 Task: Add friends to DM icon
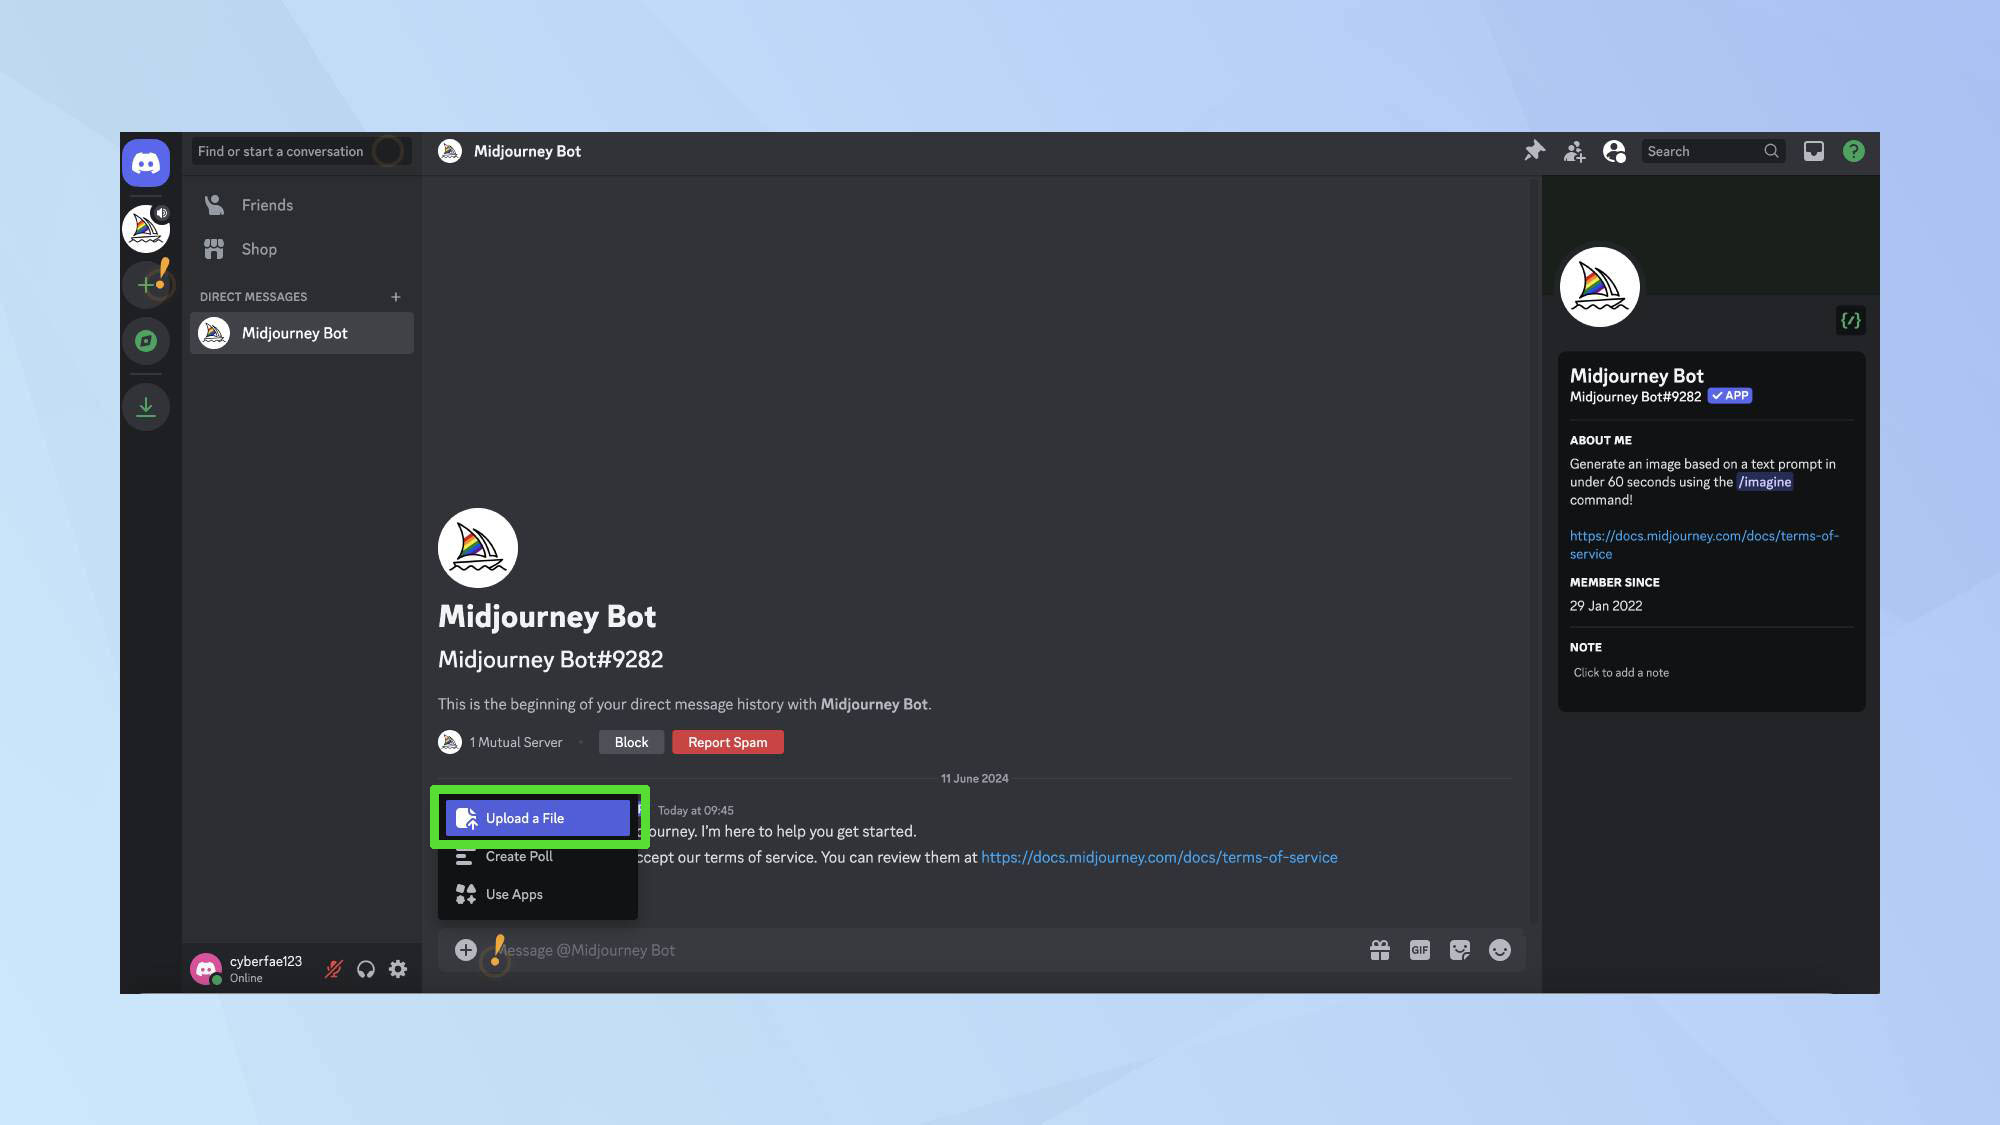(x=1574, y=151)
